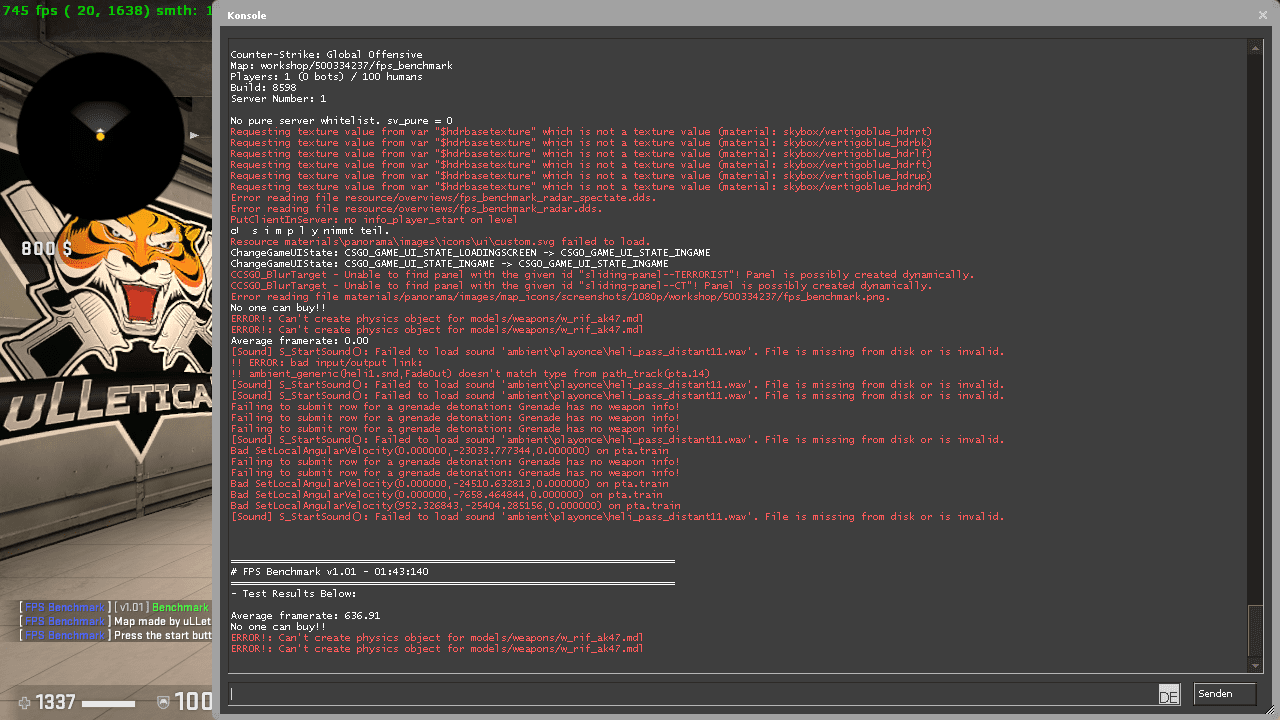Click the Senden button

point(1224,694)
